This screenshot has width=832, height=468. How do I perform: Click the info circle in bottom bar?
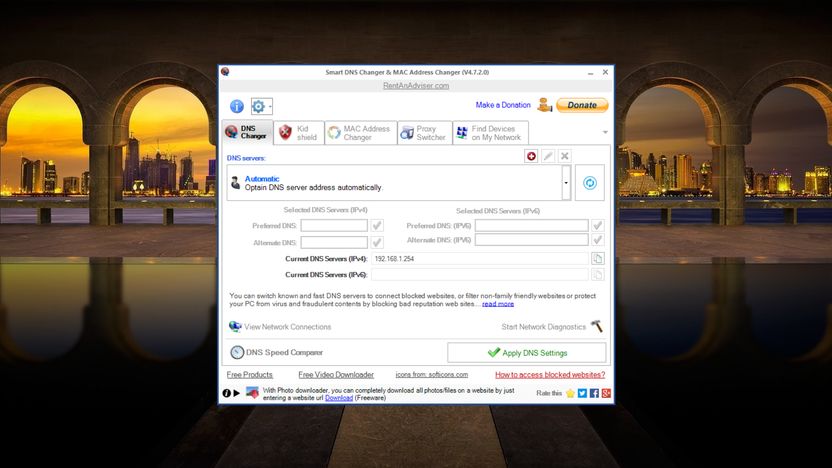point(227,393)
